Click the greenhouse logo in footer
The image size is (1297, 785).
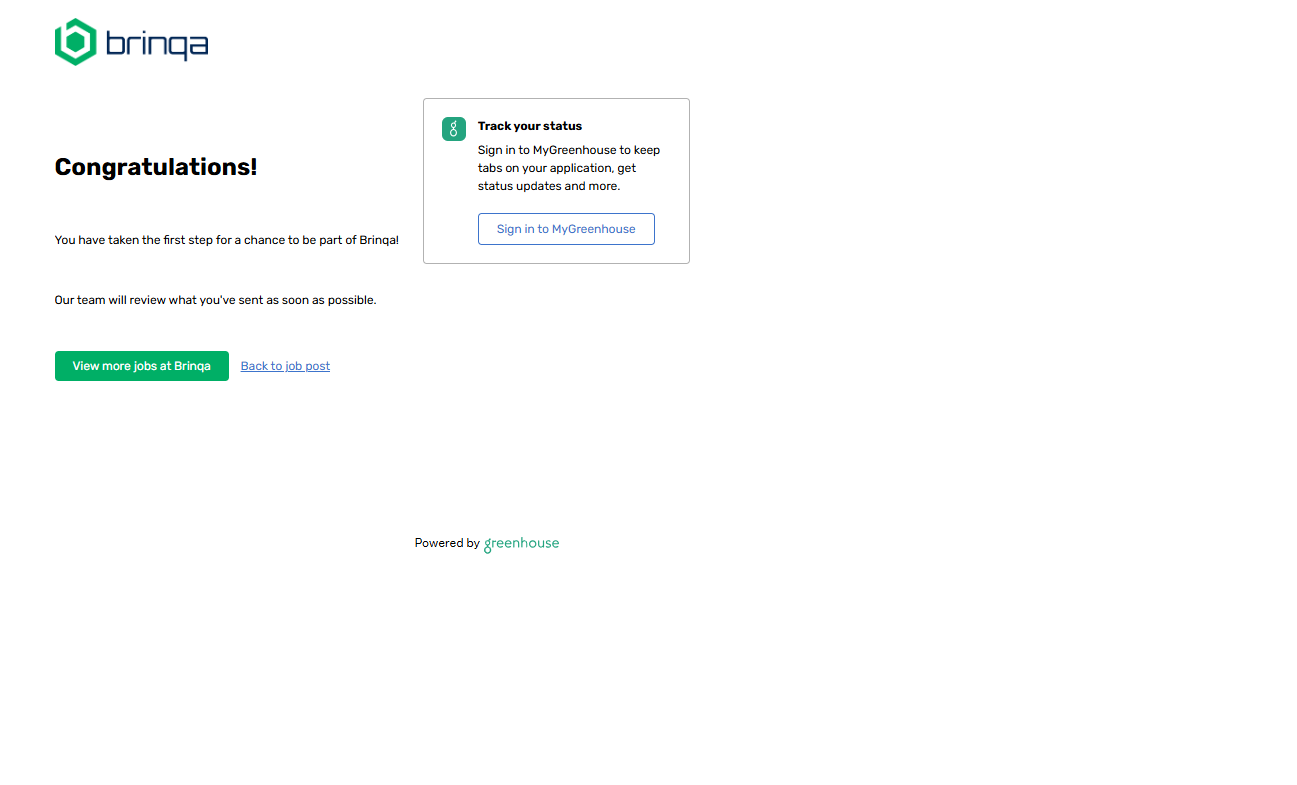pyautogui.click(x=522, y=543)
